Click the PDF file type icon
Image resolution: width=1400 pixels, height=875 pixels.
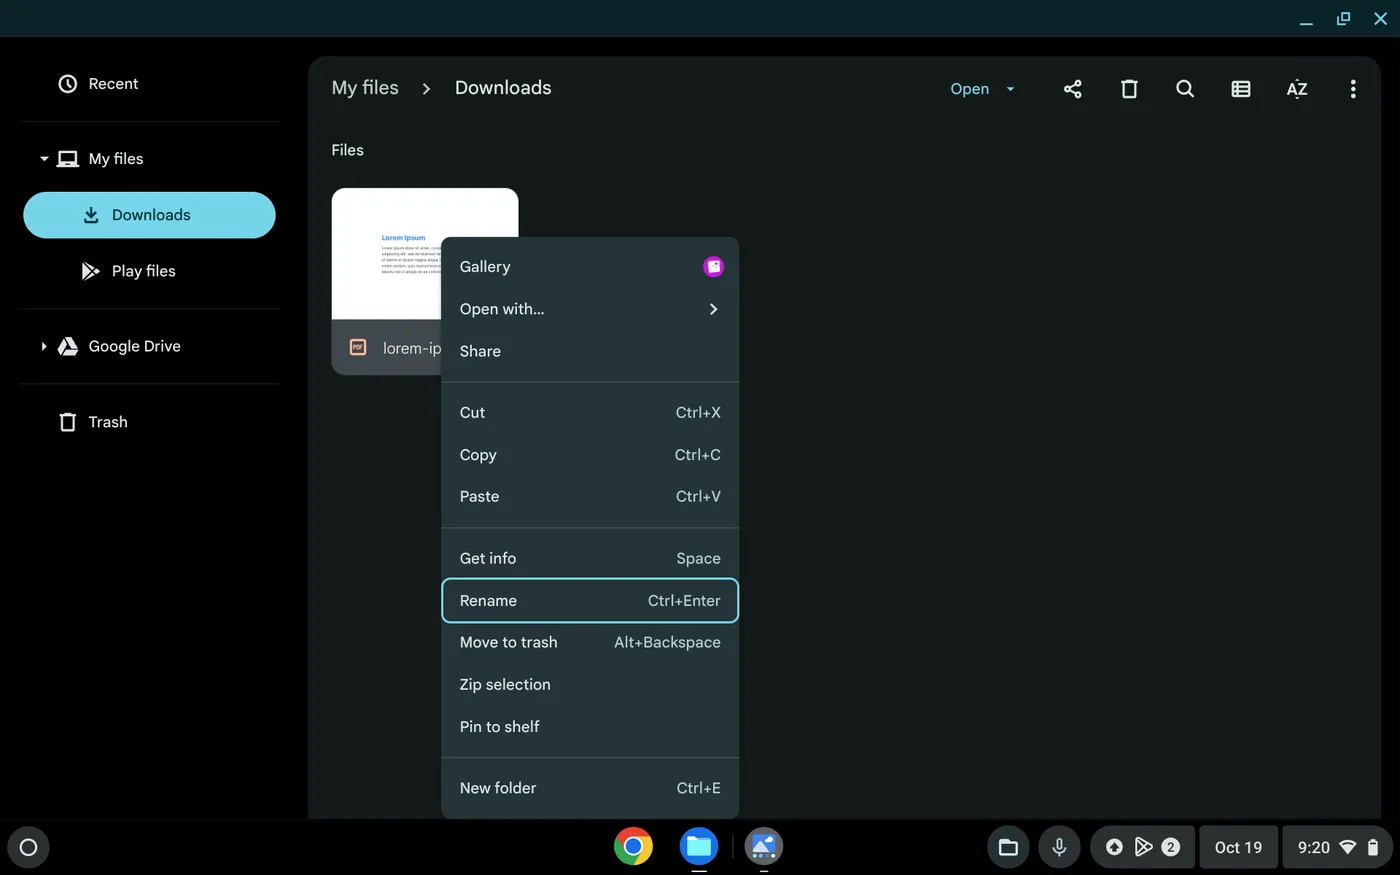click(358, 347)
